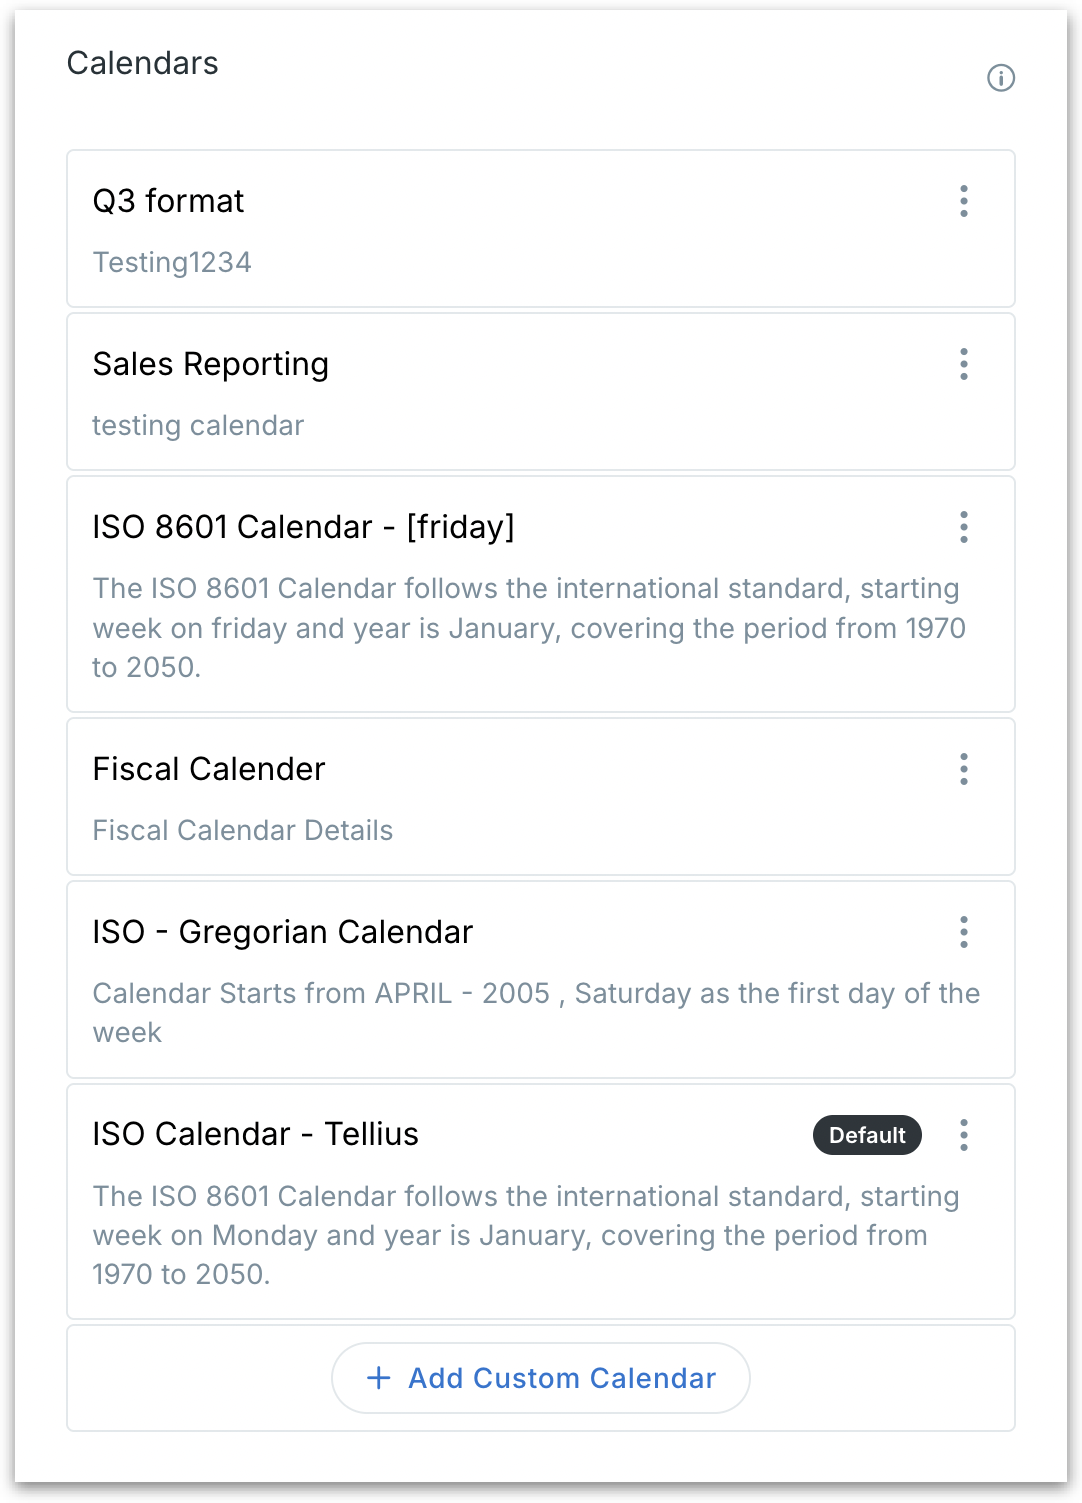Click the testing calendar description text
Screen dimensions: 1082x1503
(x=198, y=425)
